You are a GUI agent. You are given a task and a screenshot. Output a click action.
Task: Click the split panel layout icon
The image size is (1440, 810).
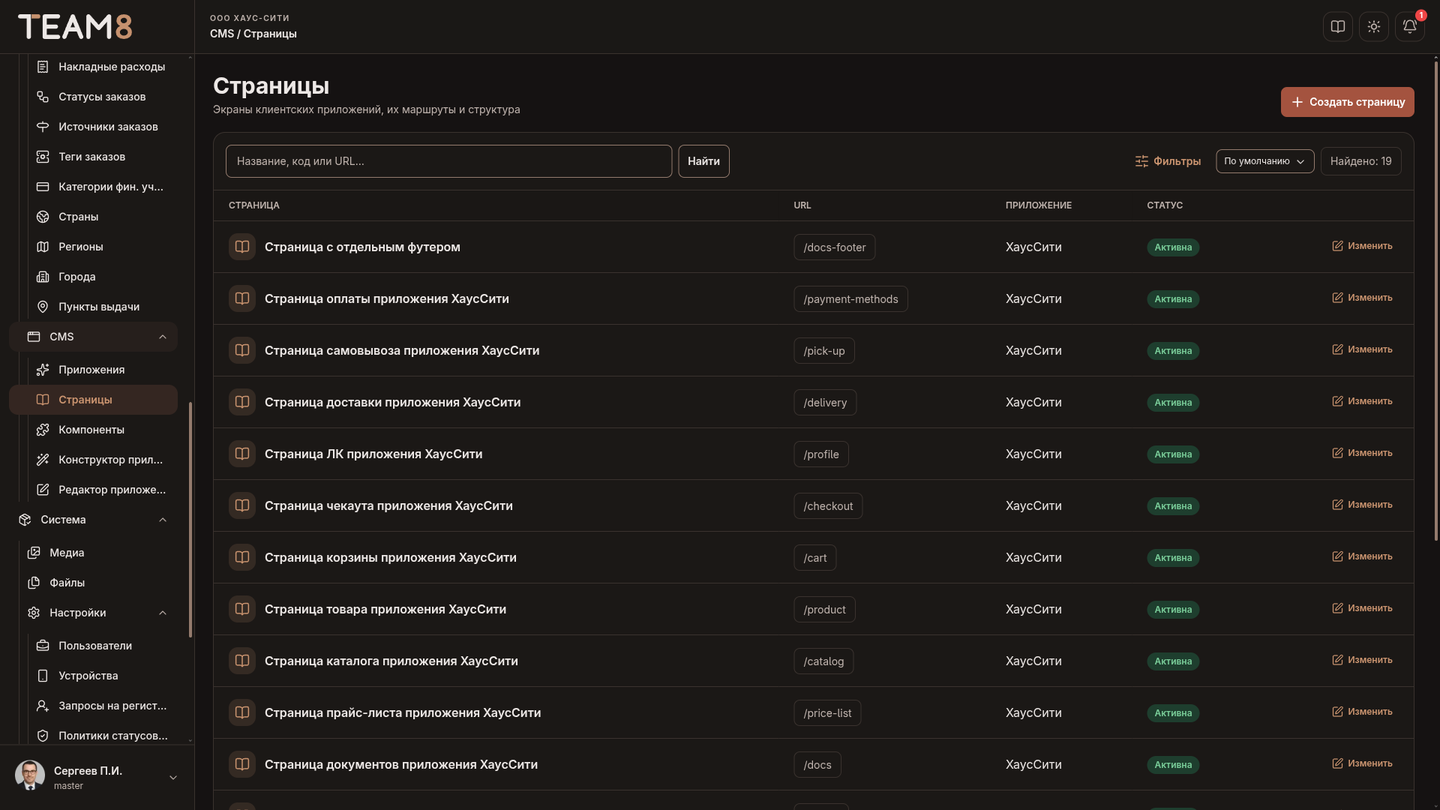pos(1338,27)
